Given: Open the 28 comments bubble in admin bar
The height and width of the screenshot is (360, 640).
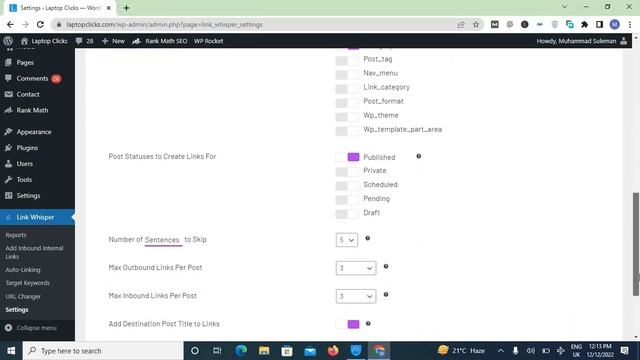Looking at the screenshot, I should coord(84,41).
